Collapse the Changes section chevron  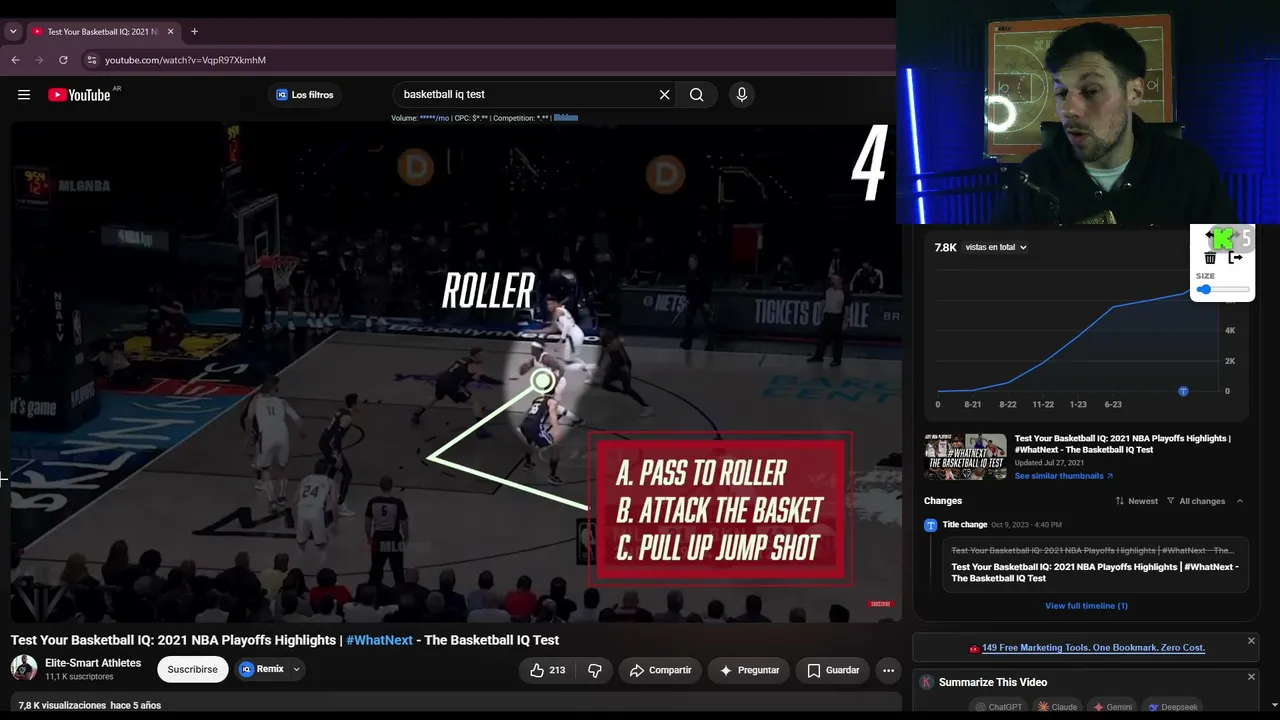pos(1240,501)
